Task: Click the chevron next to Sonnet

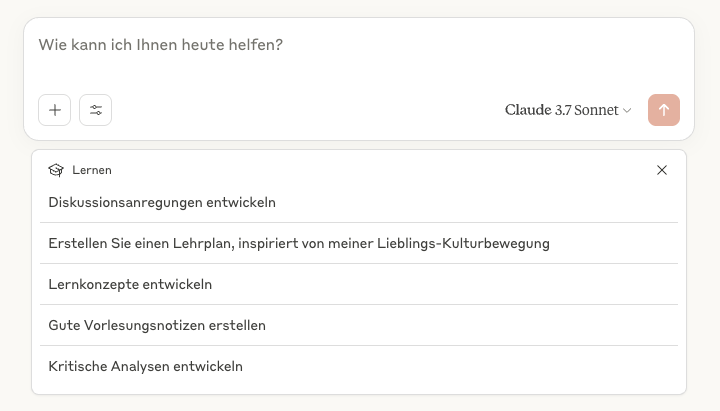Action: click(628, 111)
